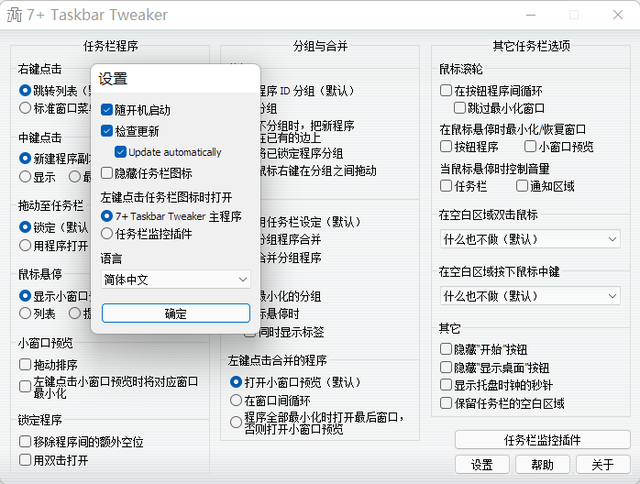640x484 pixels.
Task: Select the 7+ Taskbar Tweaker 主程序 radio button
Action: click(x=107, y=216)
